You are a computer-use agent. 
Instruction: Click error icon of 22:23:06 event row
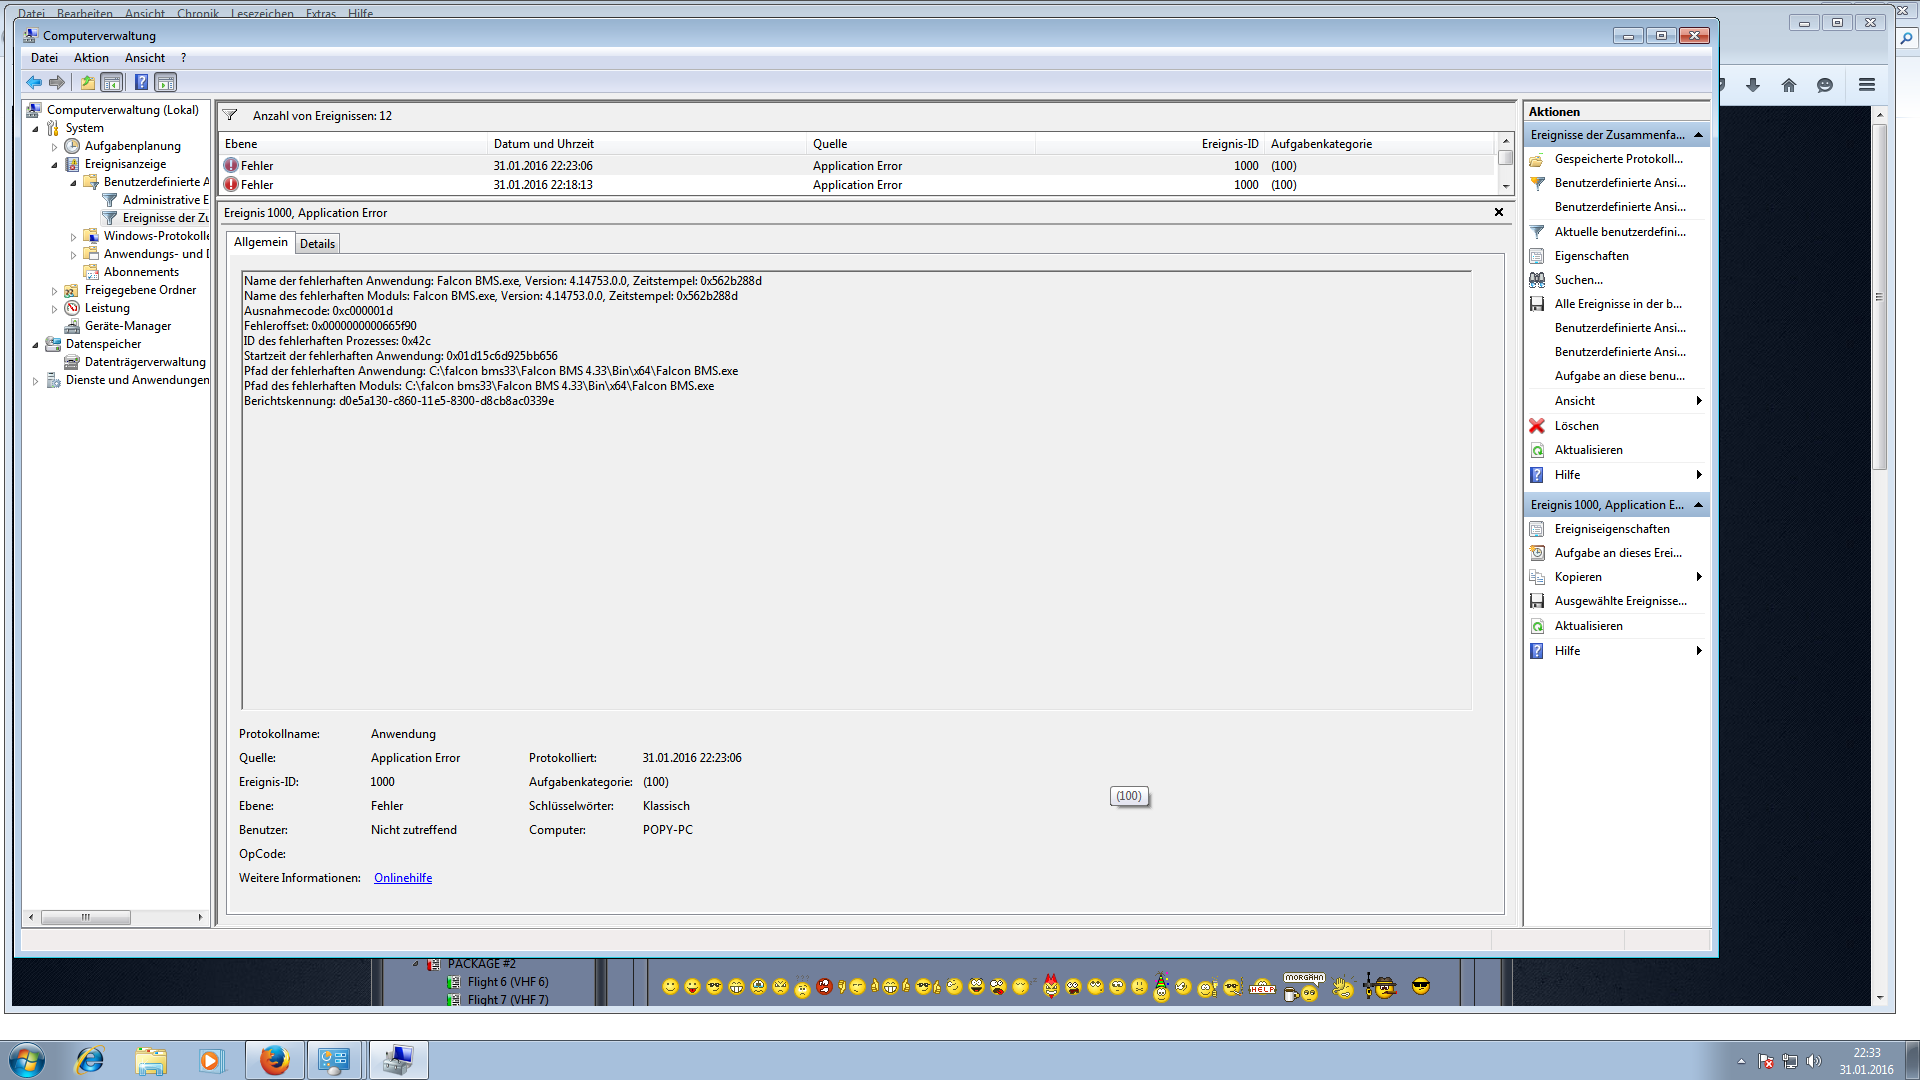point(231,166)
